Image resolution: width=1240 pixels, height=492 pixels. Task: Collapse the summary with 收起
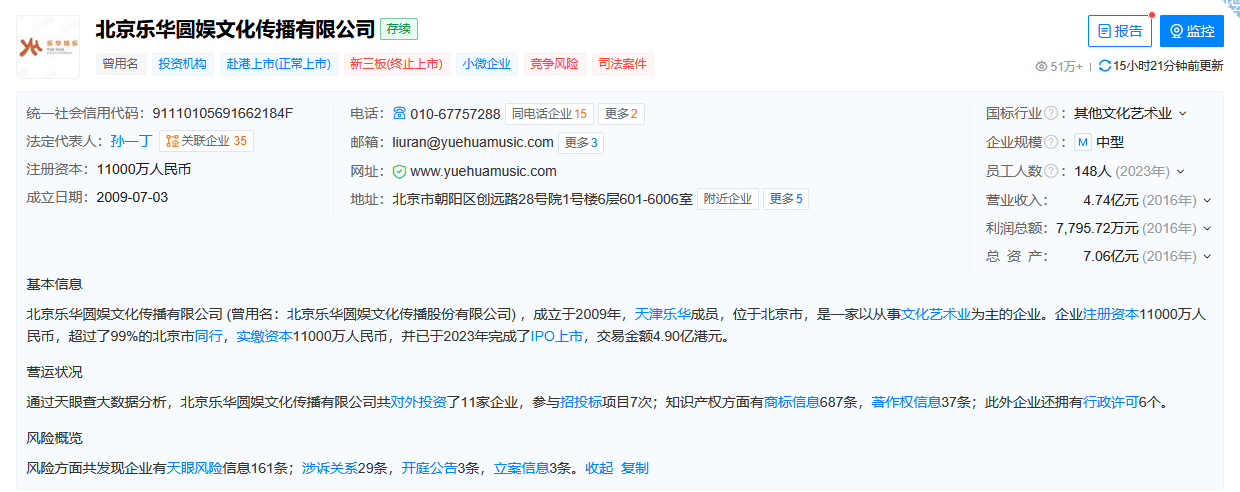(599, 468)
